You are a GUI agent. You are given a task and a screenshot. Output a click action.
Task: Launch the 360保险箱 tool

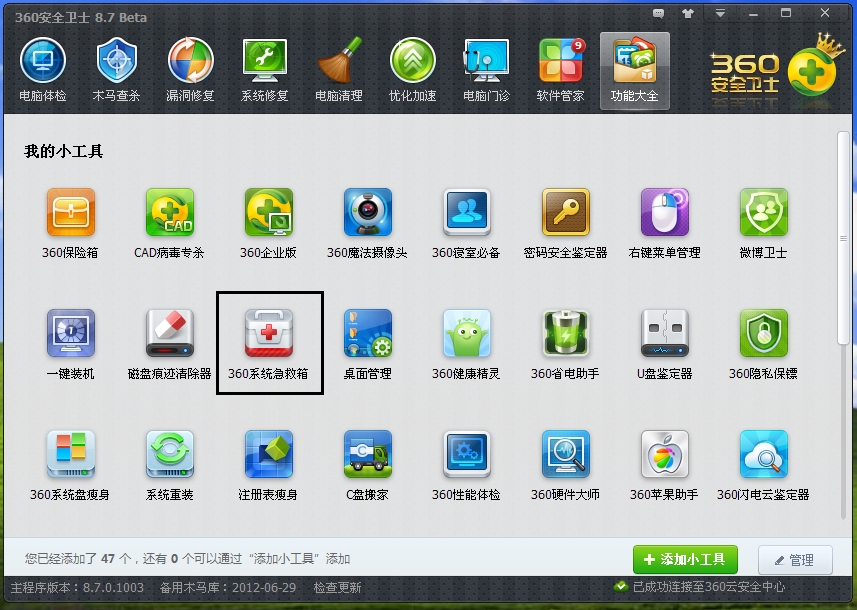(70, 213)
